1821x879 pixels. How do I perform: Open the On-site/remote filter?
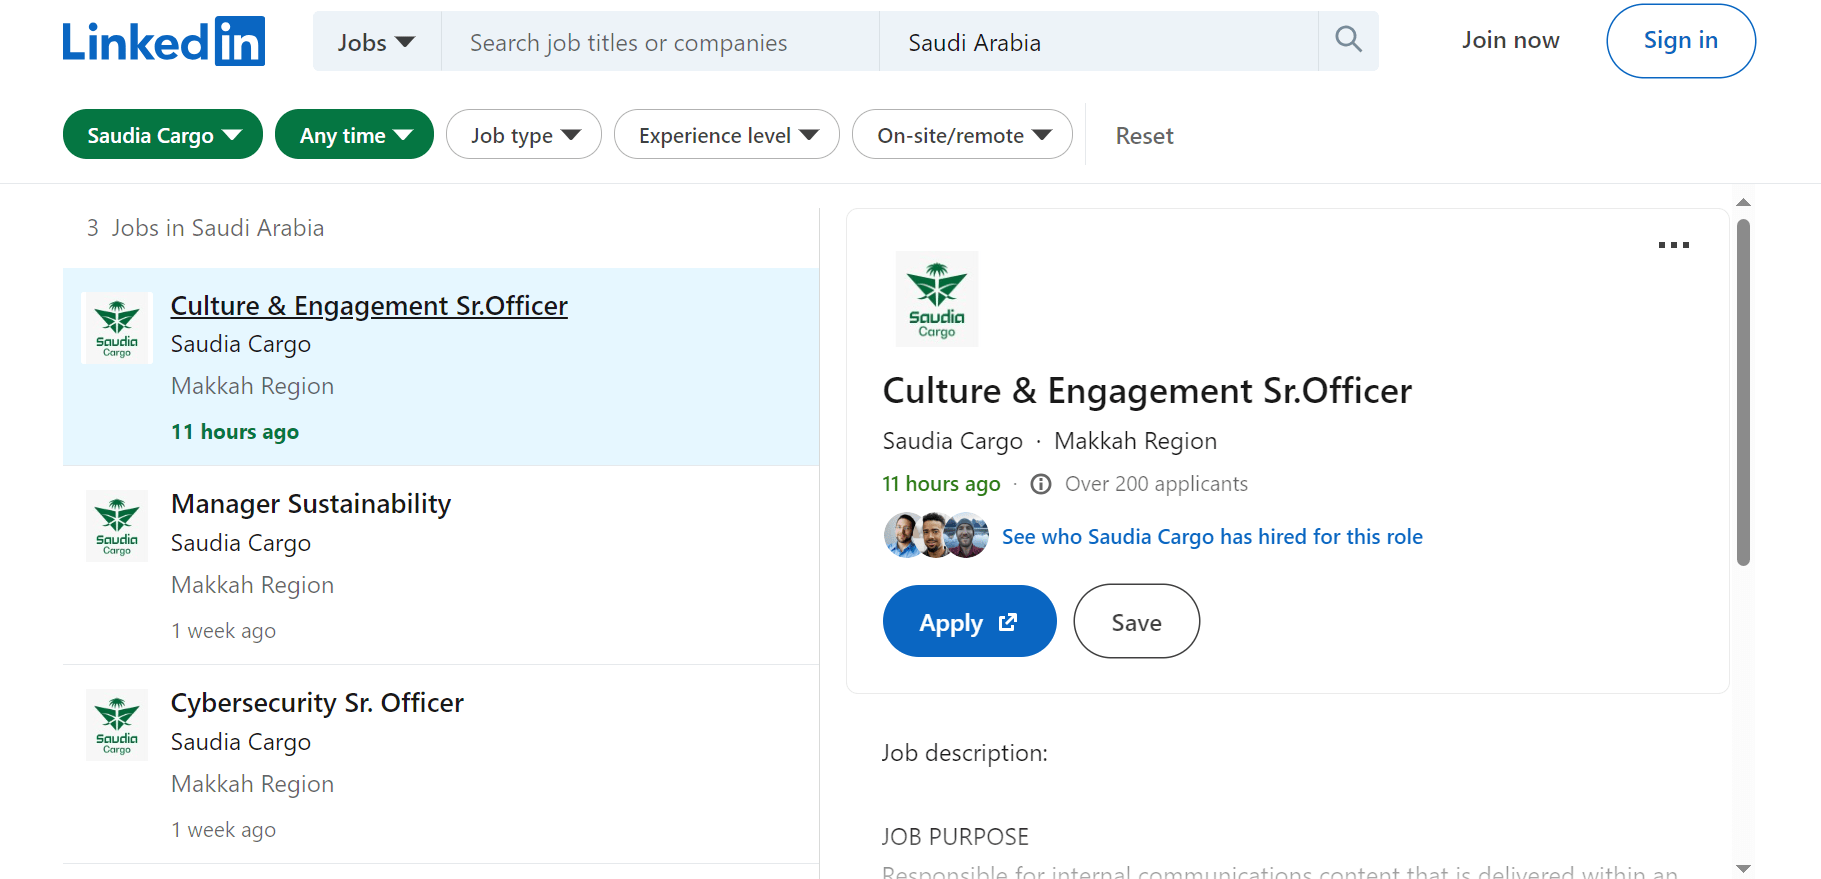pyautogui.click(x=962, y=135)
